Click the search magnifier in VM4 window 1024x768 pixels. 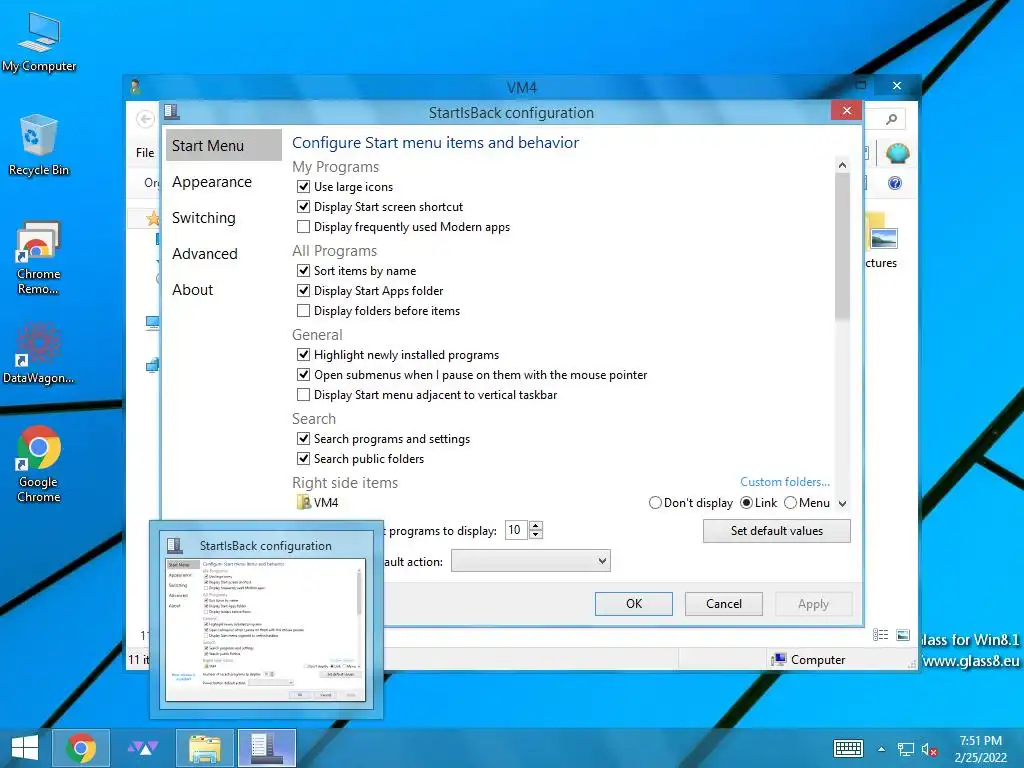click(x=891, y=119)
